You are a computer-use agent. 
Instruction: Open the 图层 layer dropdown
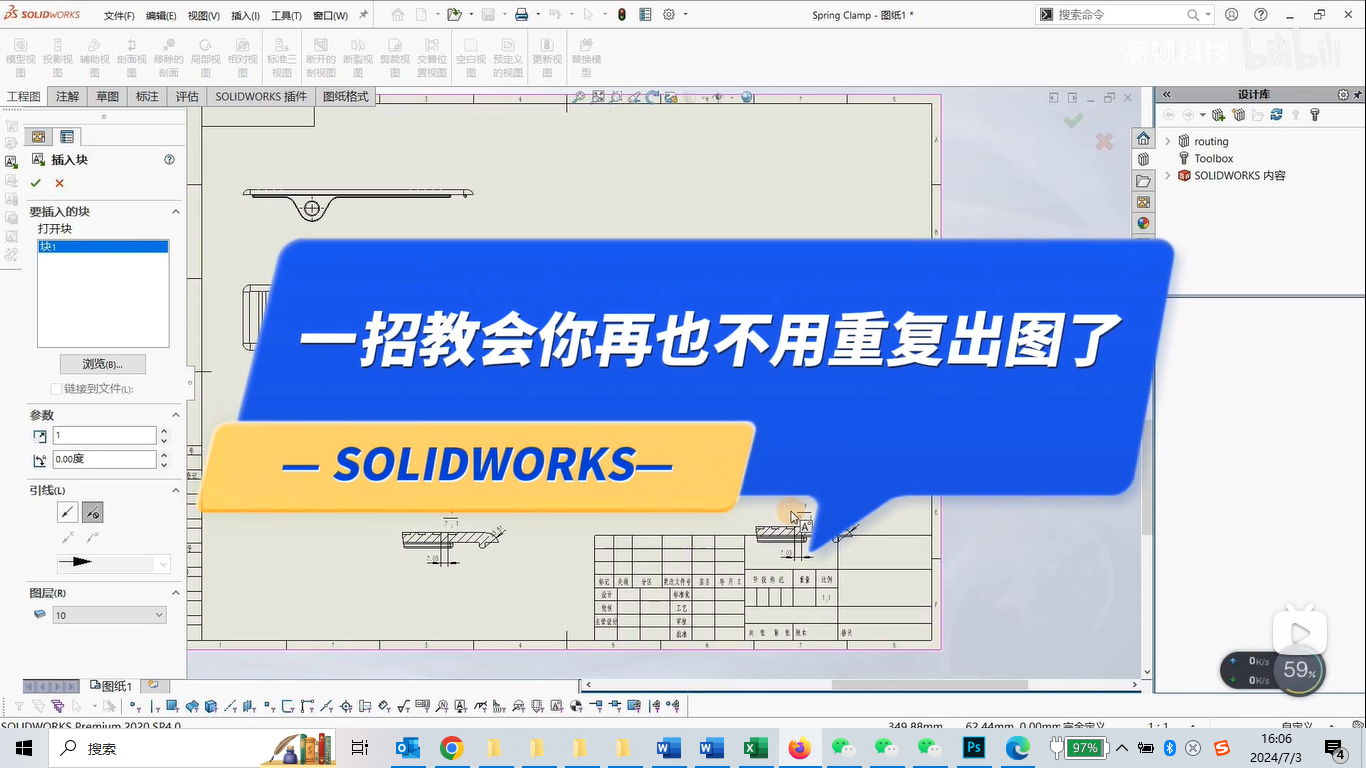109,615
